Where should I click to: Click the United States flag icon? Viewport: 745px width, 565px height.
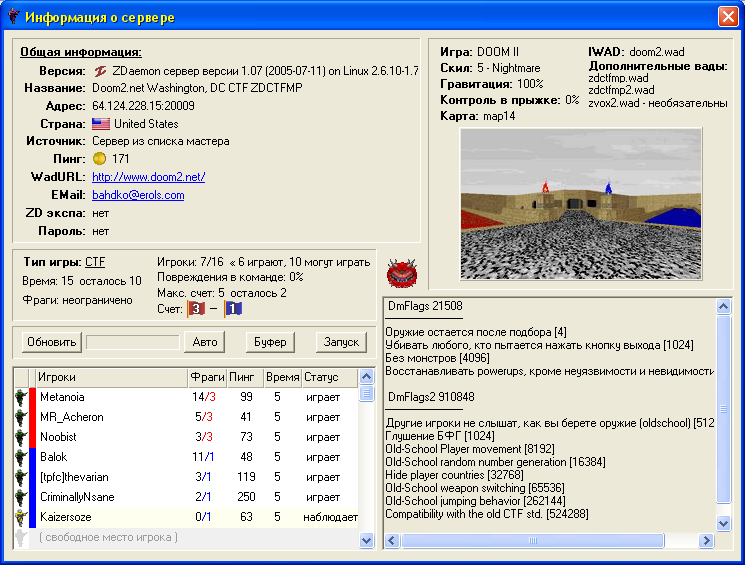coord(100,124)
